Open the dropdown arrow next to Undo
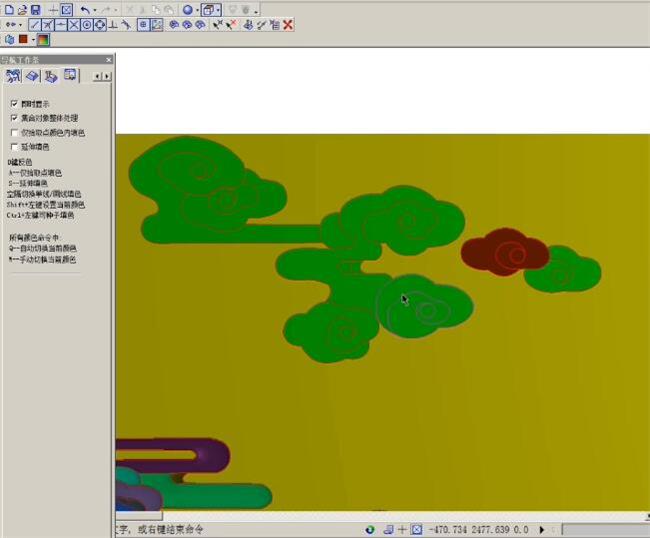The width and height of the screenshot is (650, 538). (x=95, y=10)
